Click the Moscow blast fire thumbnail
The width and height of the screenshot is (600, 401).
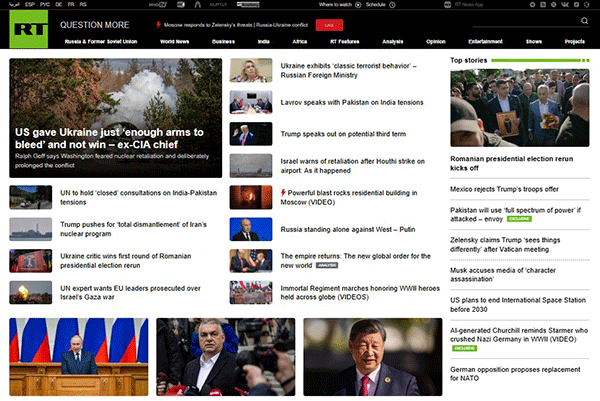click(x=251, y=197)
